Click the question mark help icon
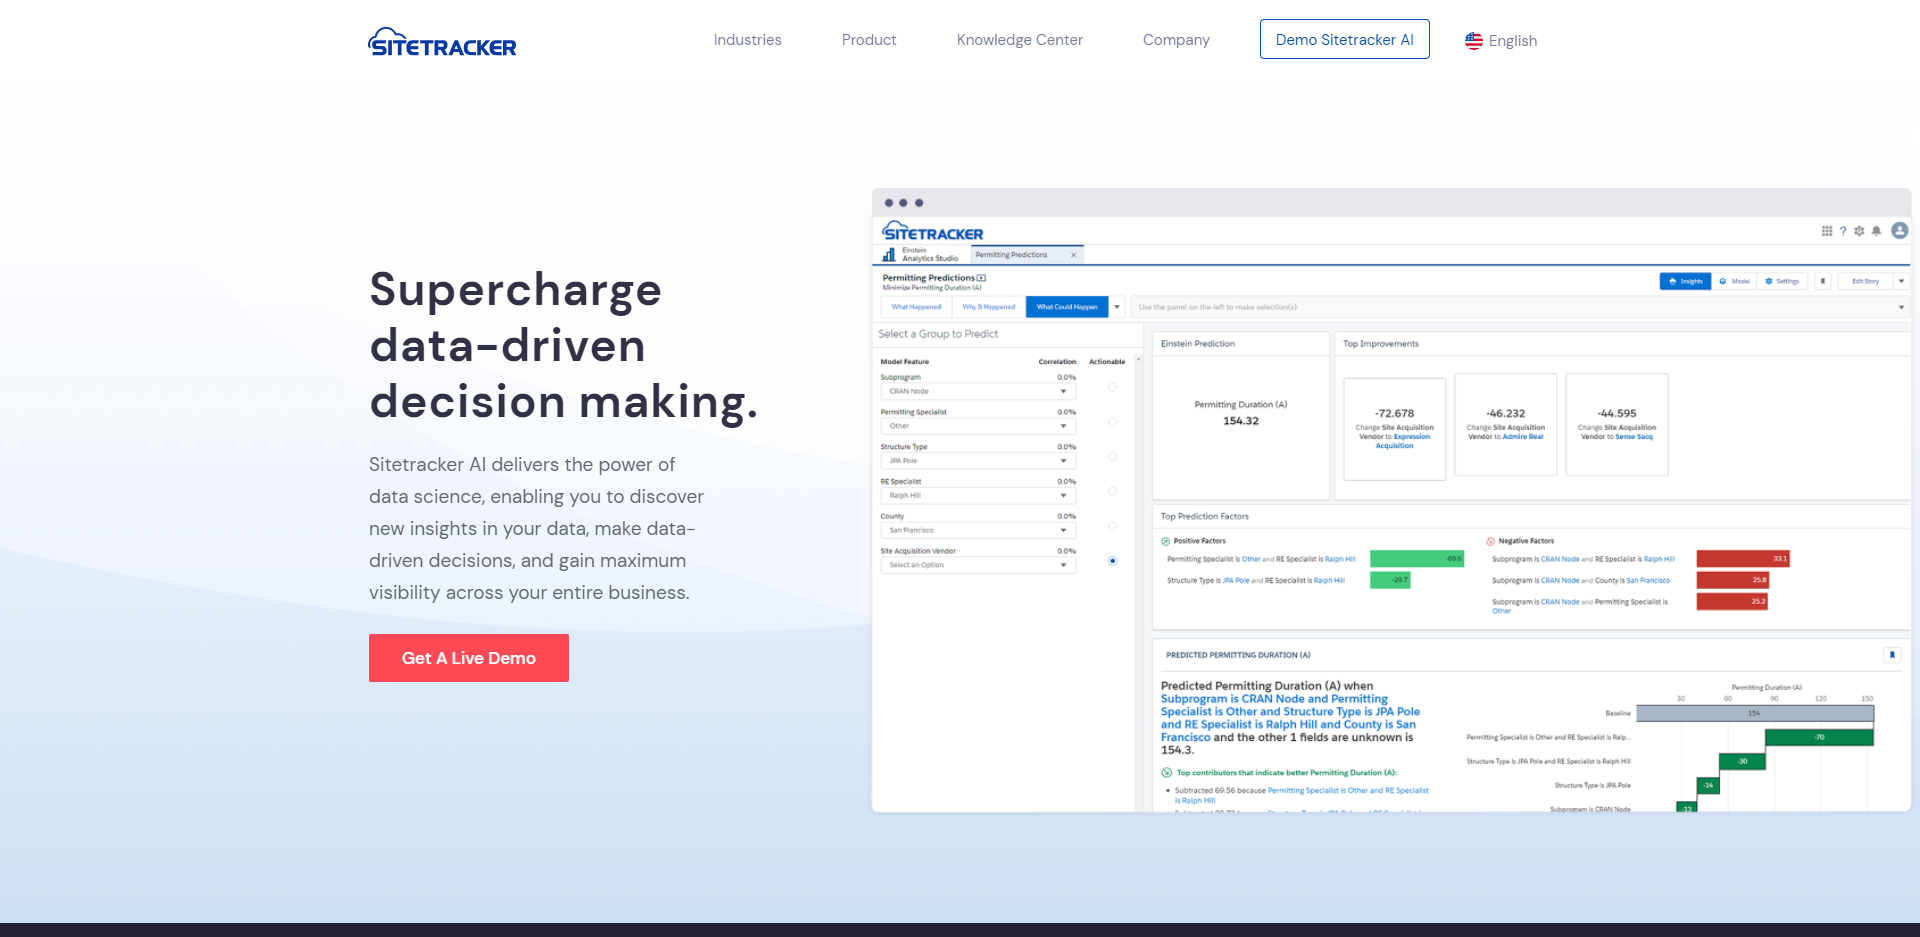This screenshot has height=937, width=1920. [x=1843, y=231]
